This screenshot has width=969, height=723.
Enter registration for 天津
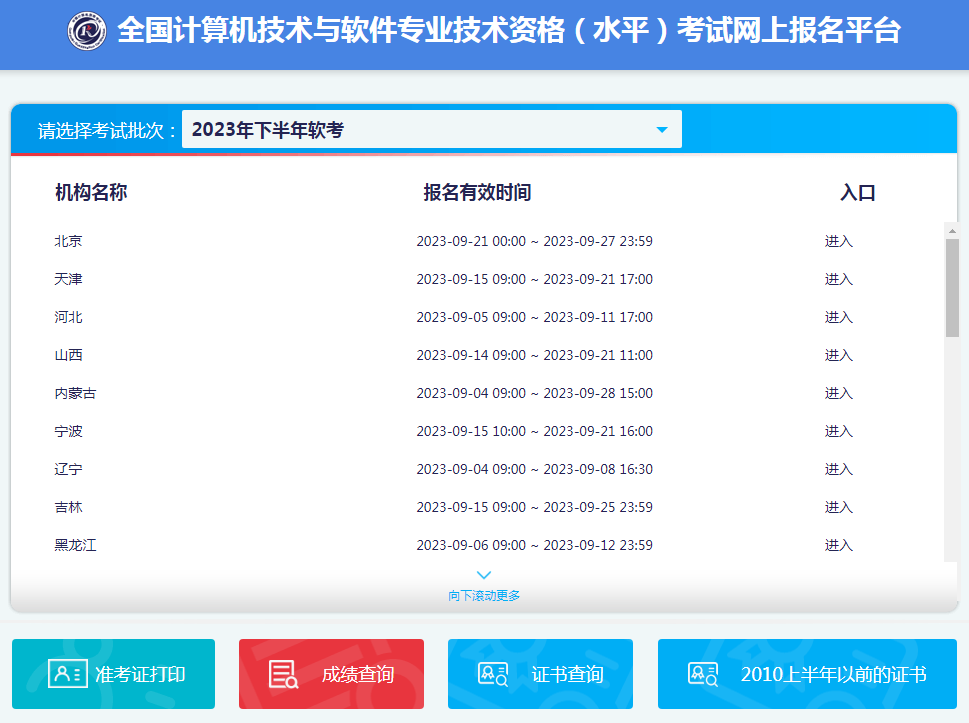838,279
